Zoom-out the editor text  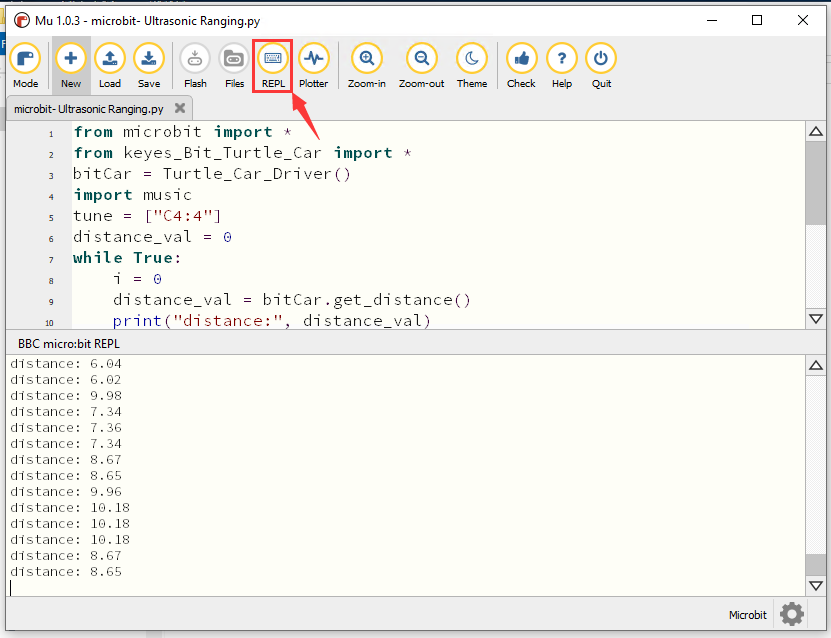(421, 65)
